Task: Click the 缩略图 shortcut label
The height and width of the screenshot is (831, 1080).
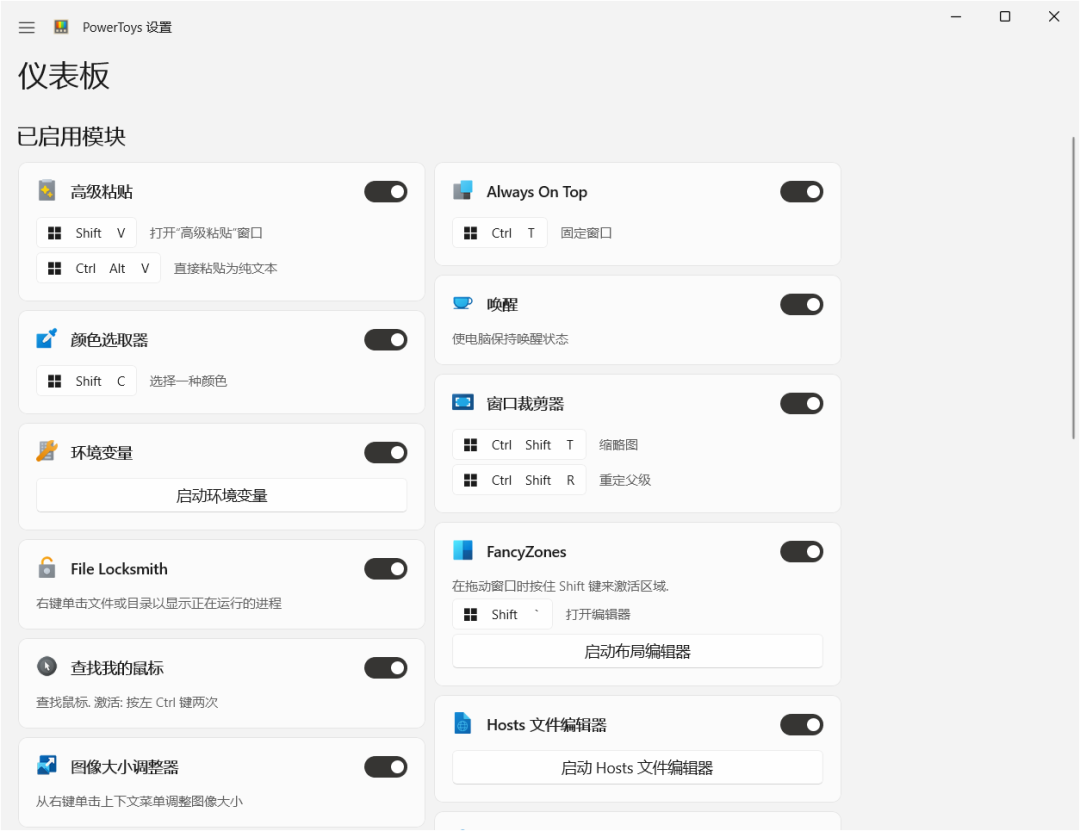Action: (619, 445)
